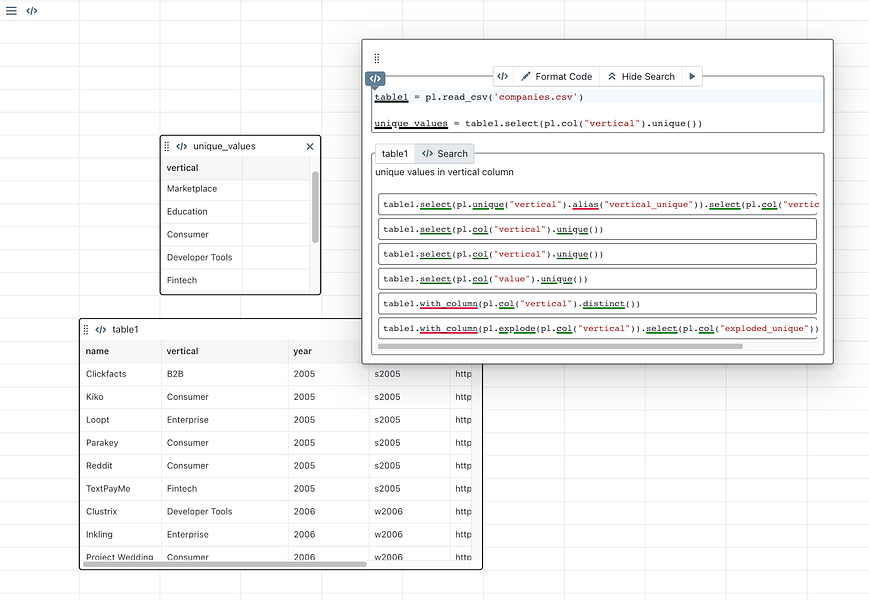Image resolution: width=869 pixels, height=600 pixels.
Task: Select the Inkling cell in table1
Action: coord(121,535)
